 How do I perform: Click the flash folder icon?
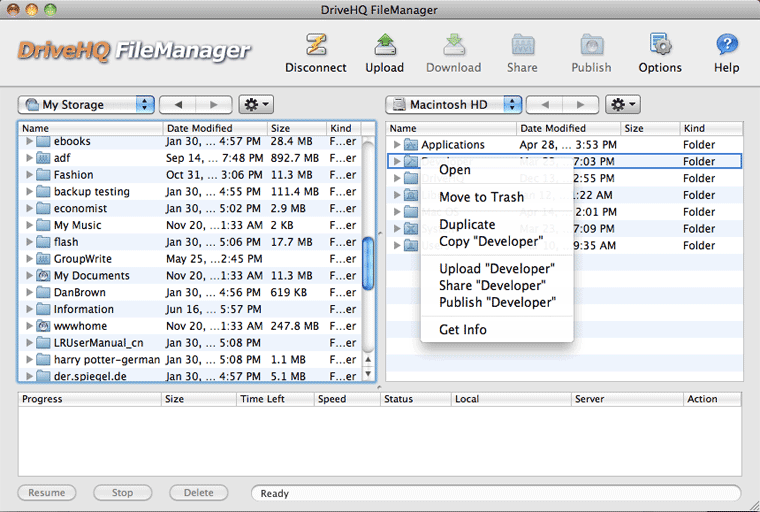[44, 242]
